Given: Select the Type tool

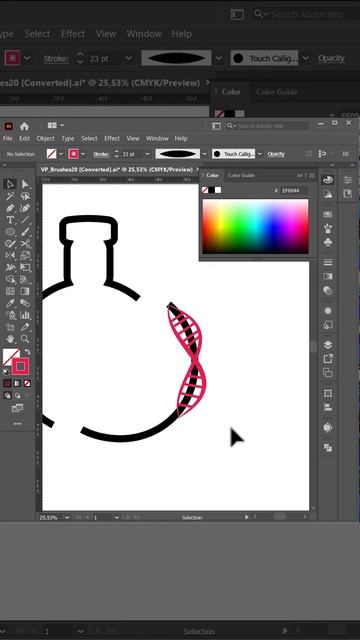Looking at the screenshot, I should point(10,220).
